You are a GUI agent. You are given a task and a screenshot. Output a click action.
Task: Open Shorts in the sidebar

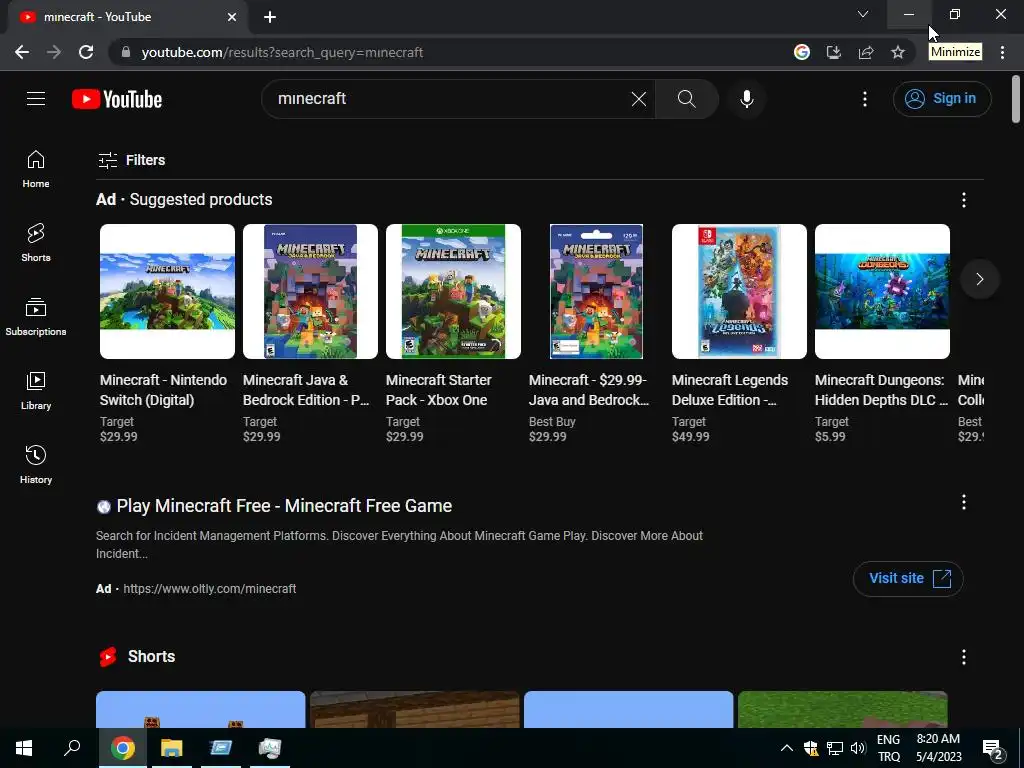tap(36, 243)
